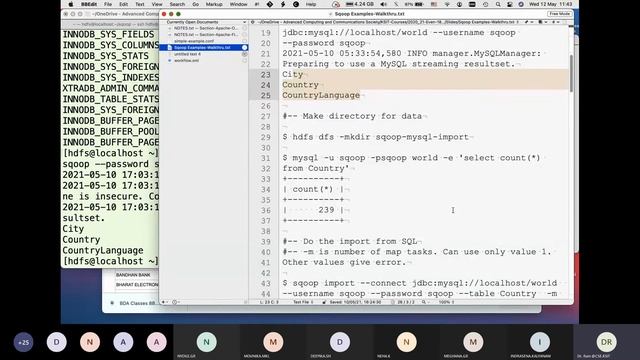Viewport: 640px width, 360px height.
Task: Click the '#-- Make directory for data' comment
Action: (352, 116)
